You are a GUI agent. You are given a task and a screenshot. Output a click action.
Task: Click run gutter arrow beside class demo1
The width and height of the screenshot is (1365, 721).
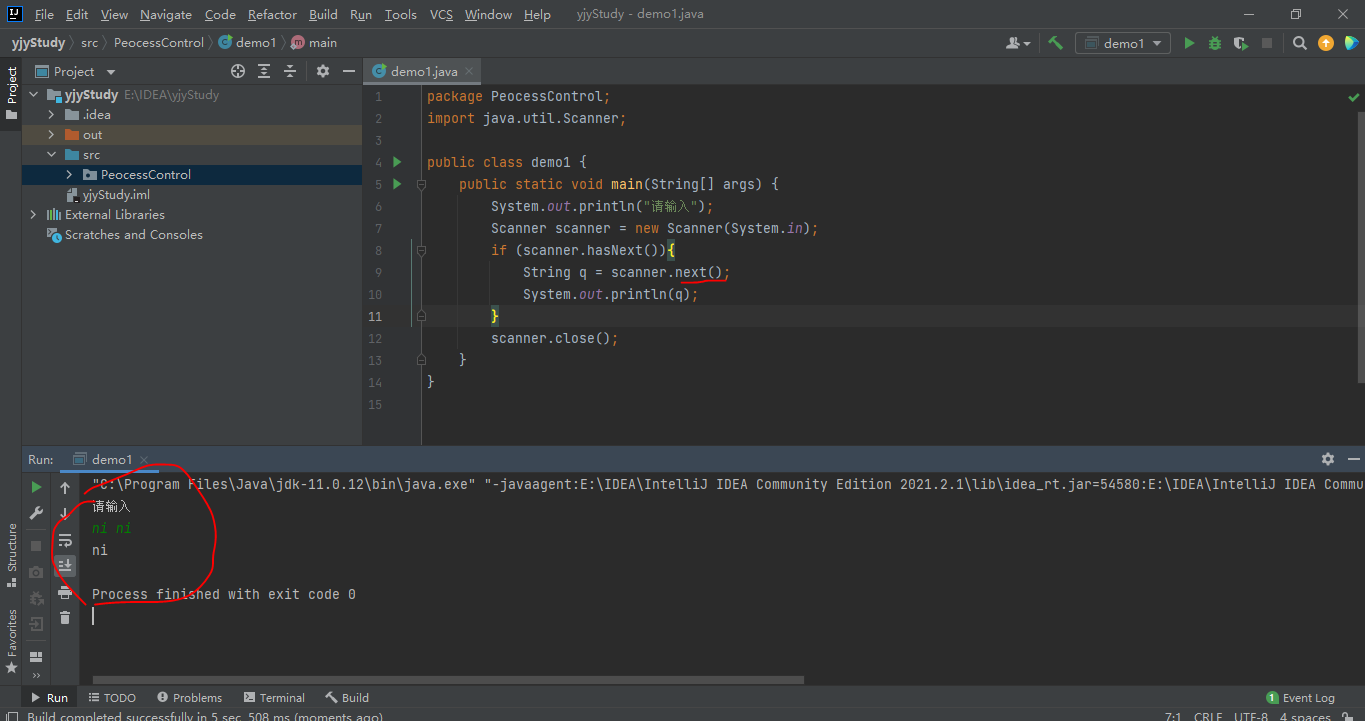[397, 162]
